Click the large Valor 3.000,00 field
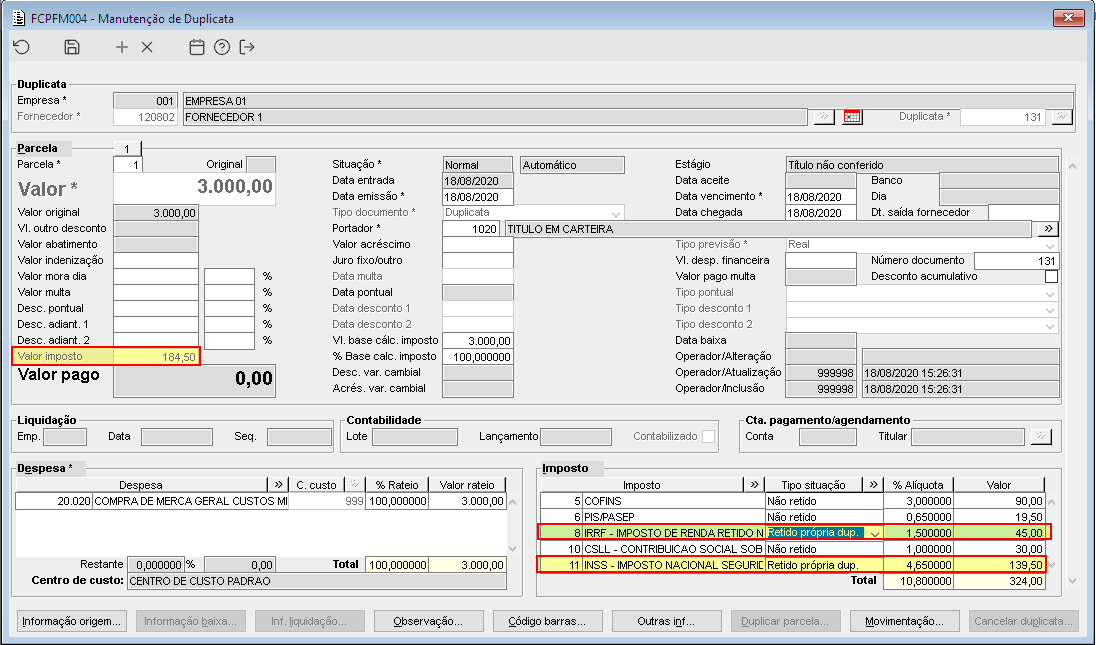This screenshot has width=1096, height=645. tap(194, 189)
